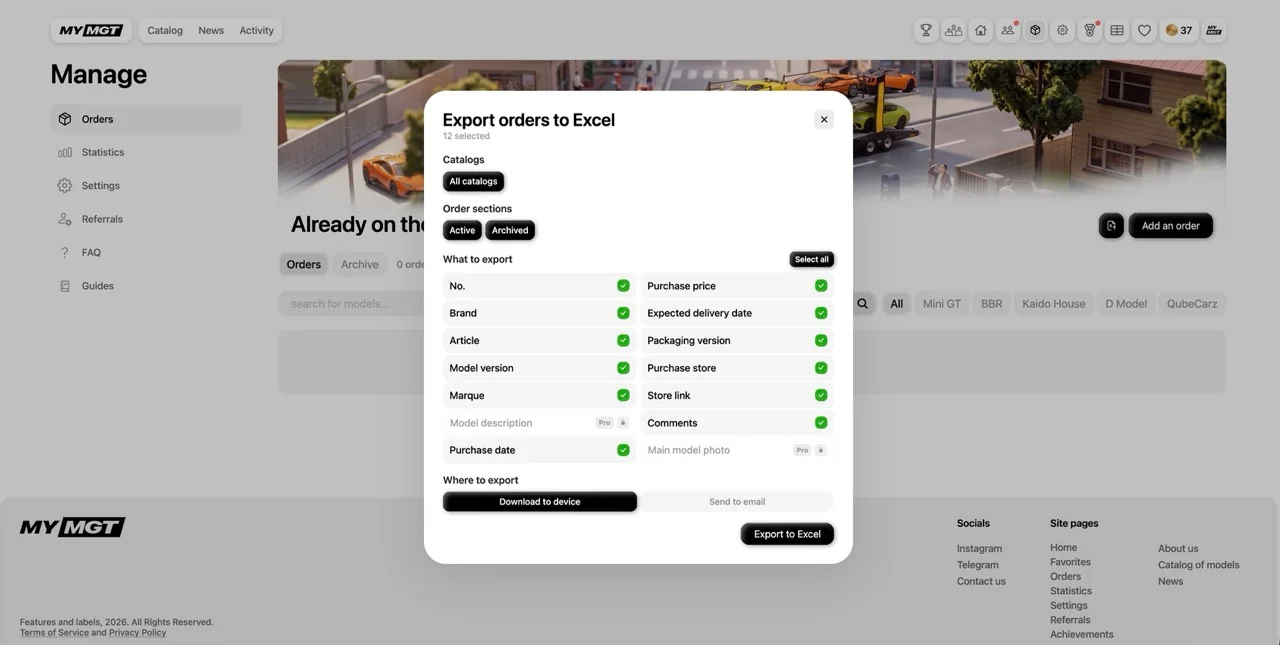The height and width of the screenshot is (645, 1280).
Task: Filter by QubeCarz brand
Action: [1192, 304]
